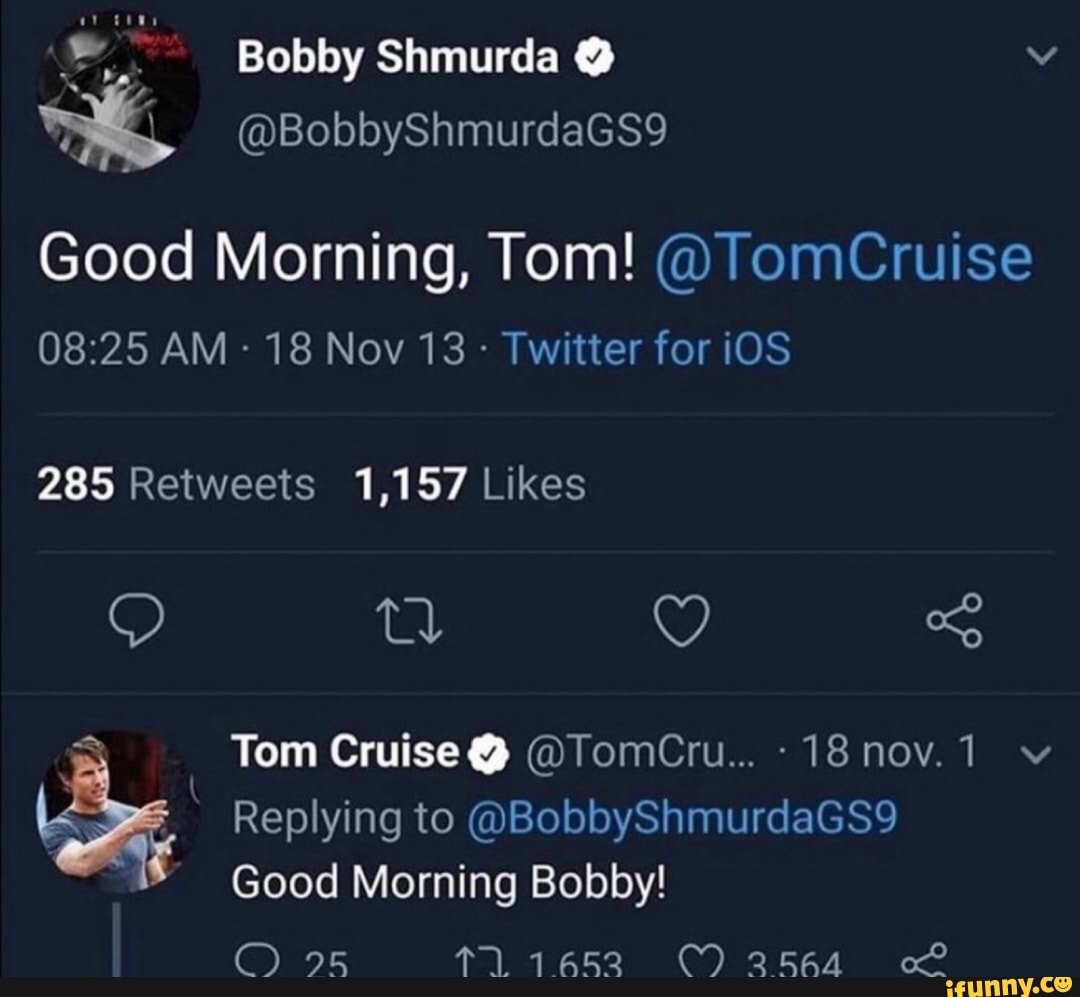This screenshot has height=997, width=1080.
Task: Click Bobby Shmurda's verified badge
Action: 594,57
